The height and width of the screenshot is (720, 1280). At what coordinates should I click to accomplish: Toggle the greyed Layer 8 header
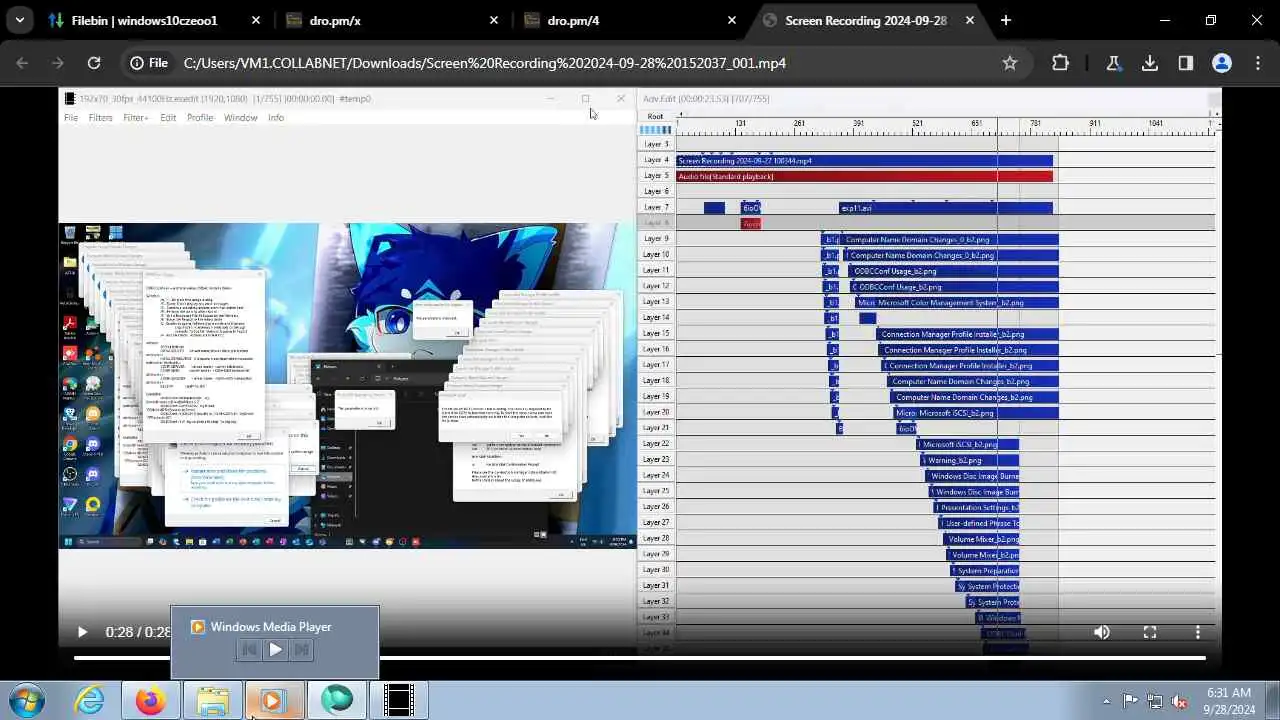point(656,223)
